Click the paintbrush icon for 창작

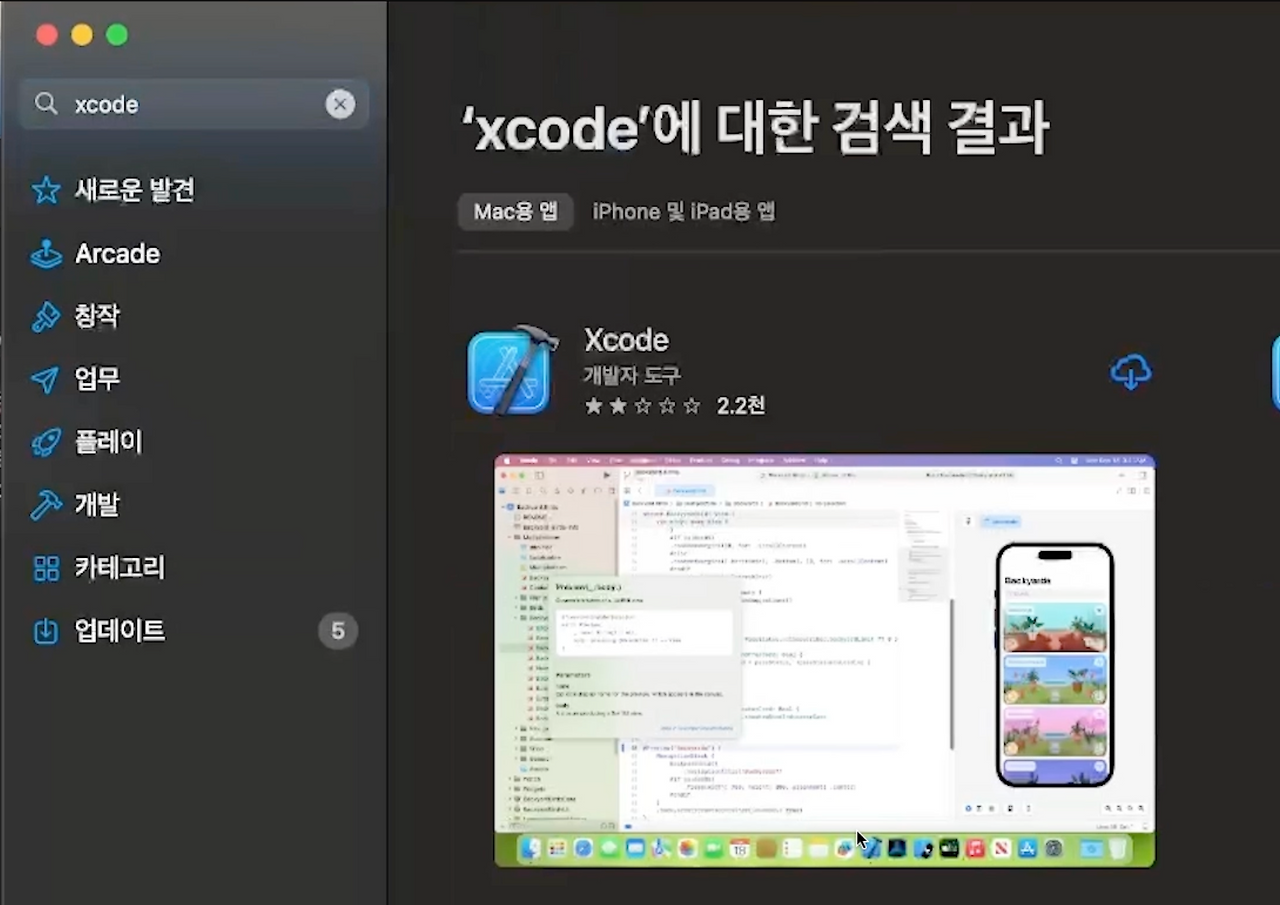pos(46,317)
